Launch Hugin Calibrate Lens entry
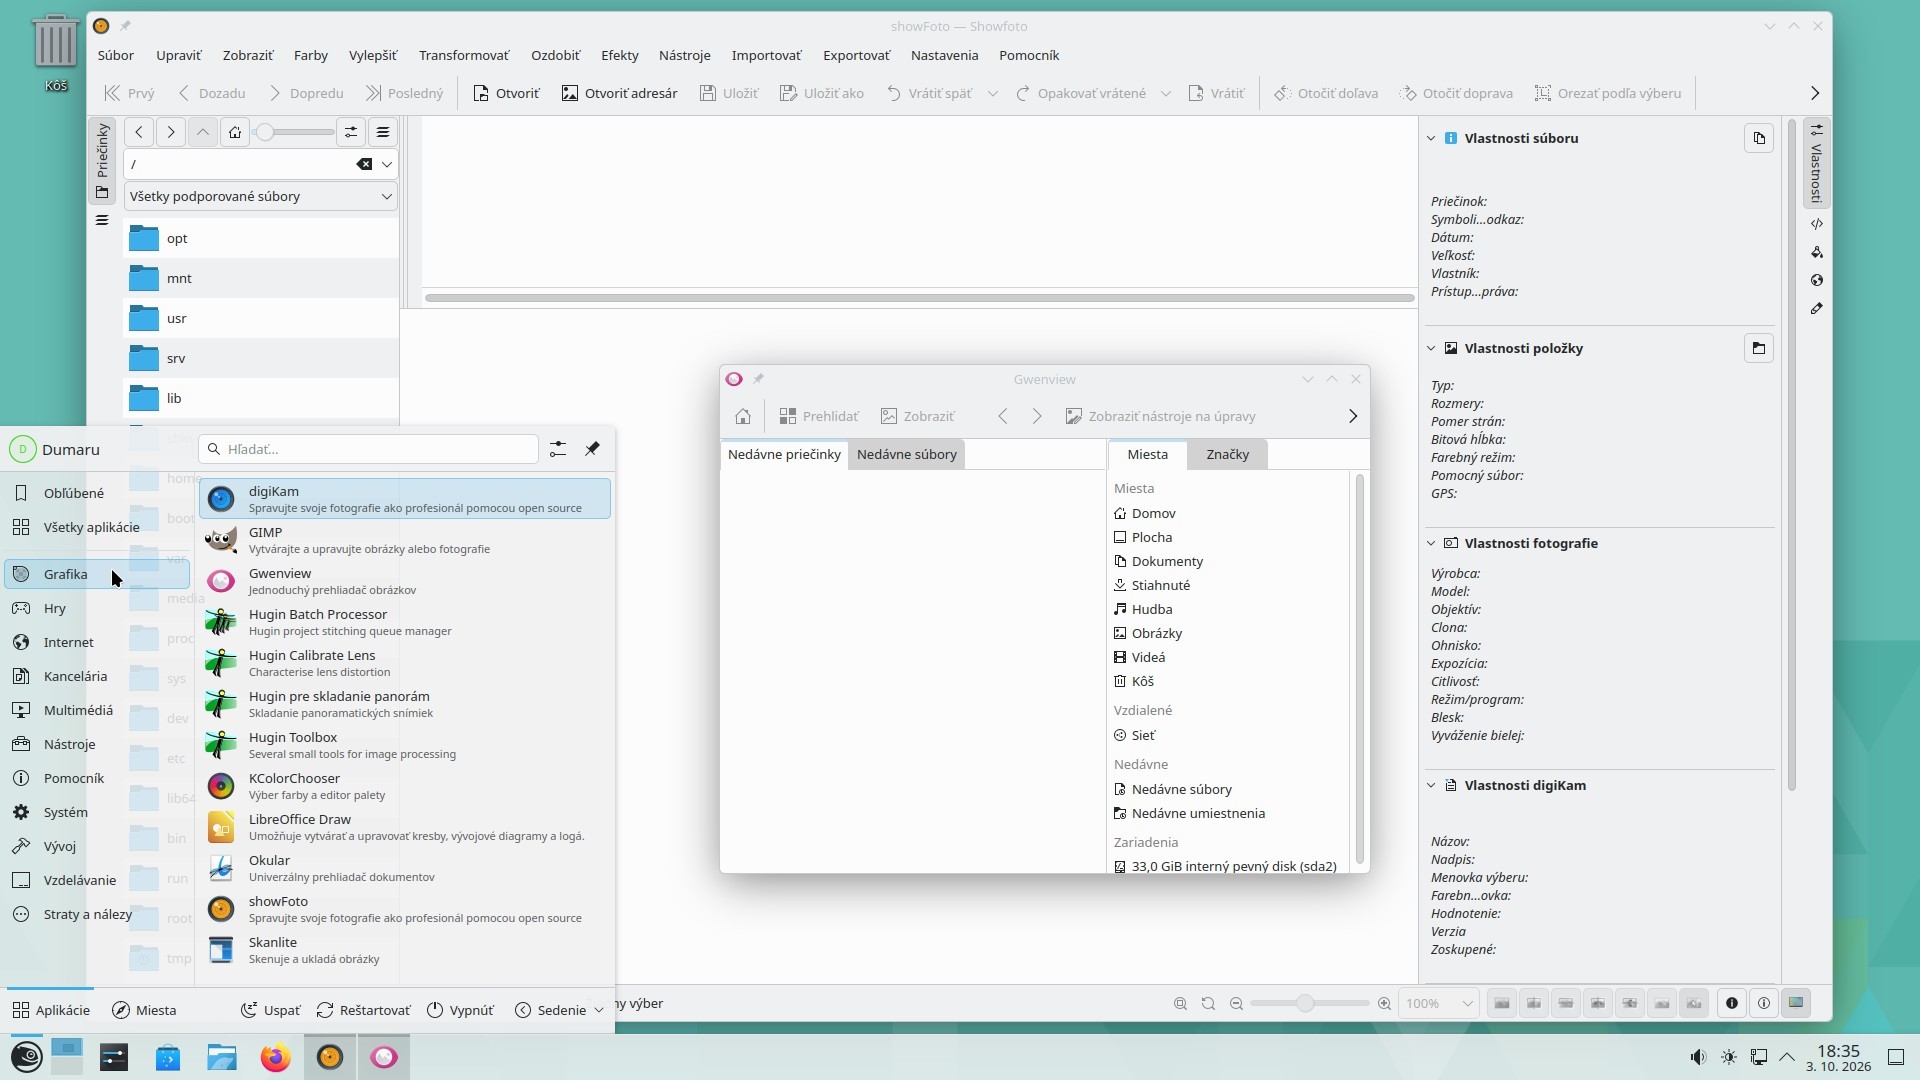This screenshot has height=1080, width=1920. 405,663
